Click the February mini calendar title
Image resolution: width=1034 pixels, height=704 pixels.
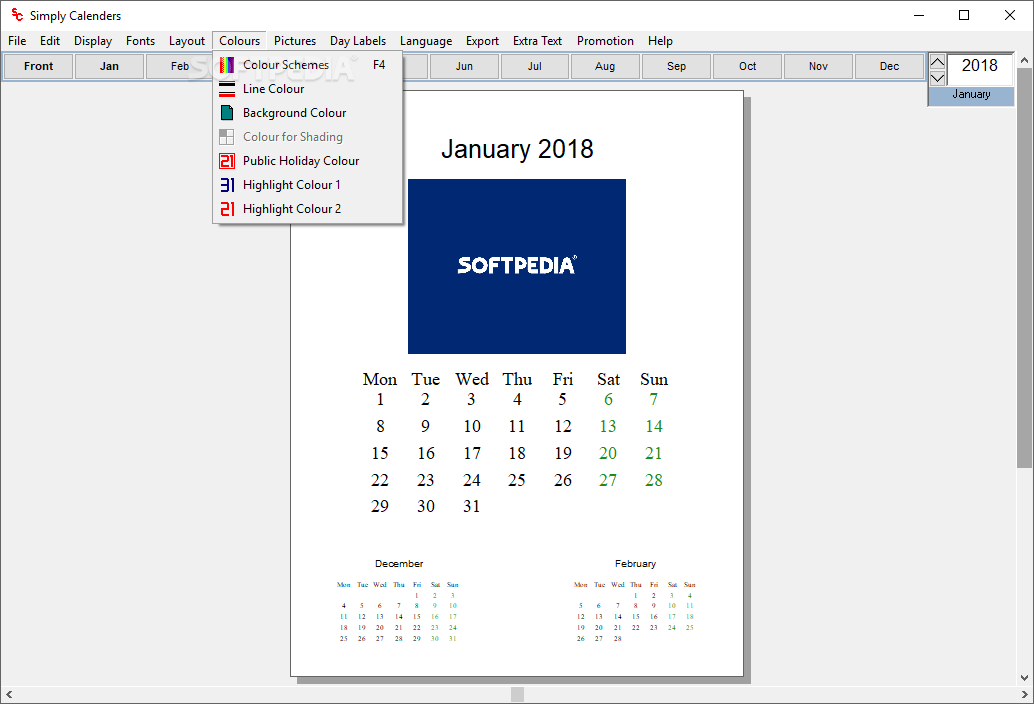636,564
